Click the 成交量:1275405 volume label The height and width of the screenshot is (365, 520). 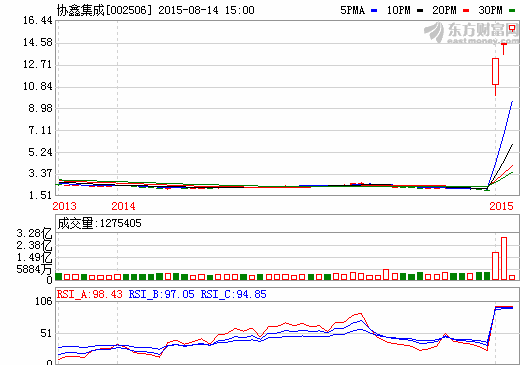[x=100, y=223]
